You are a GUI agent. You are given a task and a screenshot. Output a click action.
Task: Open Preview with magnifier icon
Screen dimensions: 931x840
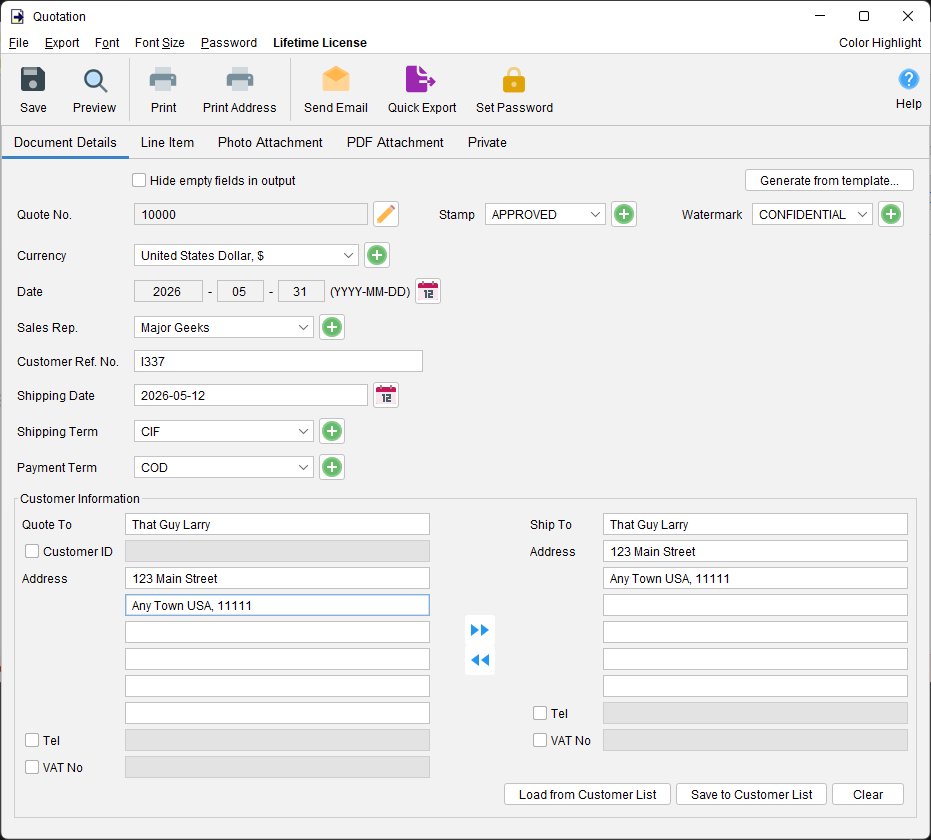95,81
